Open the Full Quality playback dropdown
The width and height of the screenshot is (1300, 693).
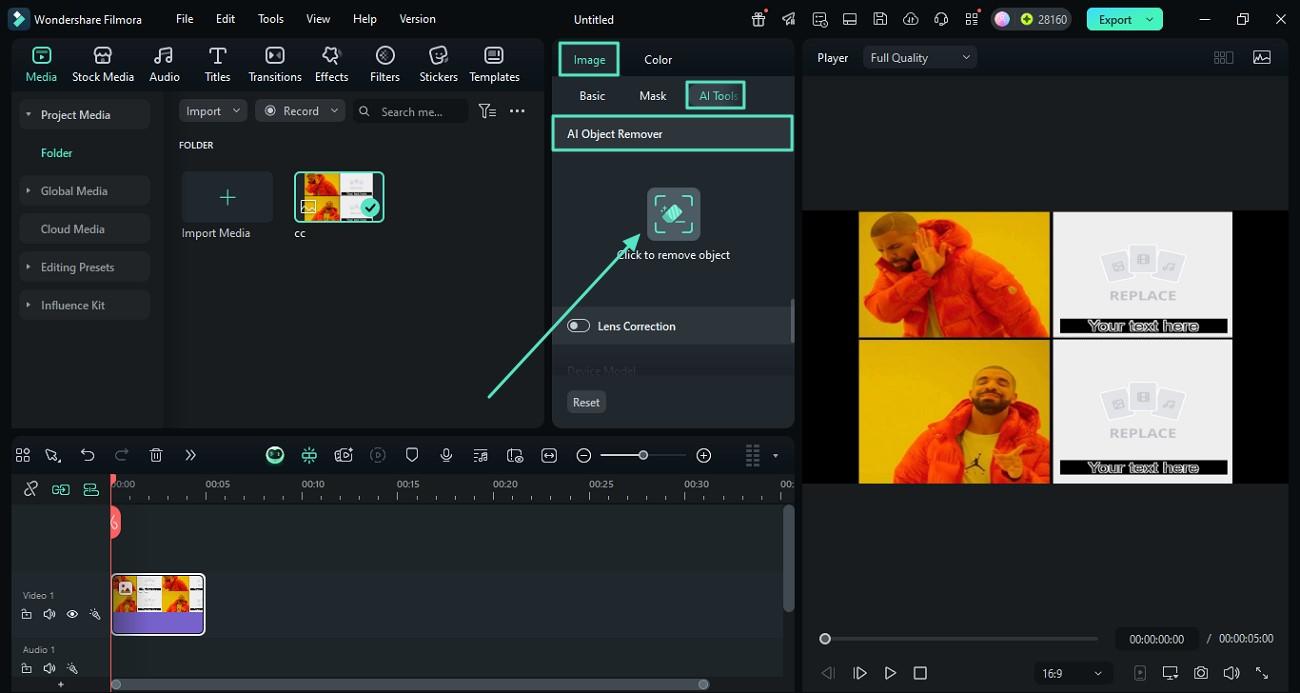[920, 57]
